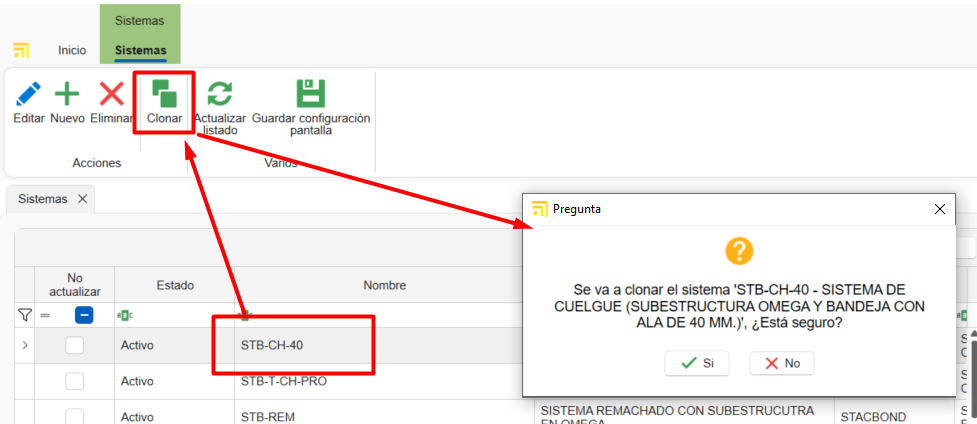Toggle the No actualizar filter checkbox

(x=85, y=315)
